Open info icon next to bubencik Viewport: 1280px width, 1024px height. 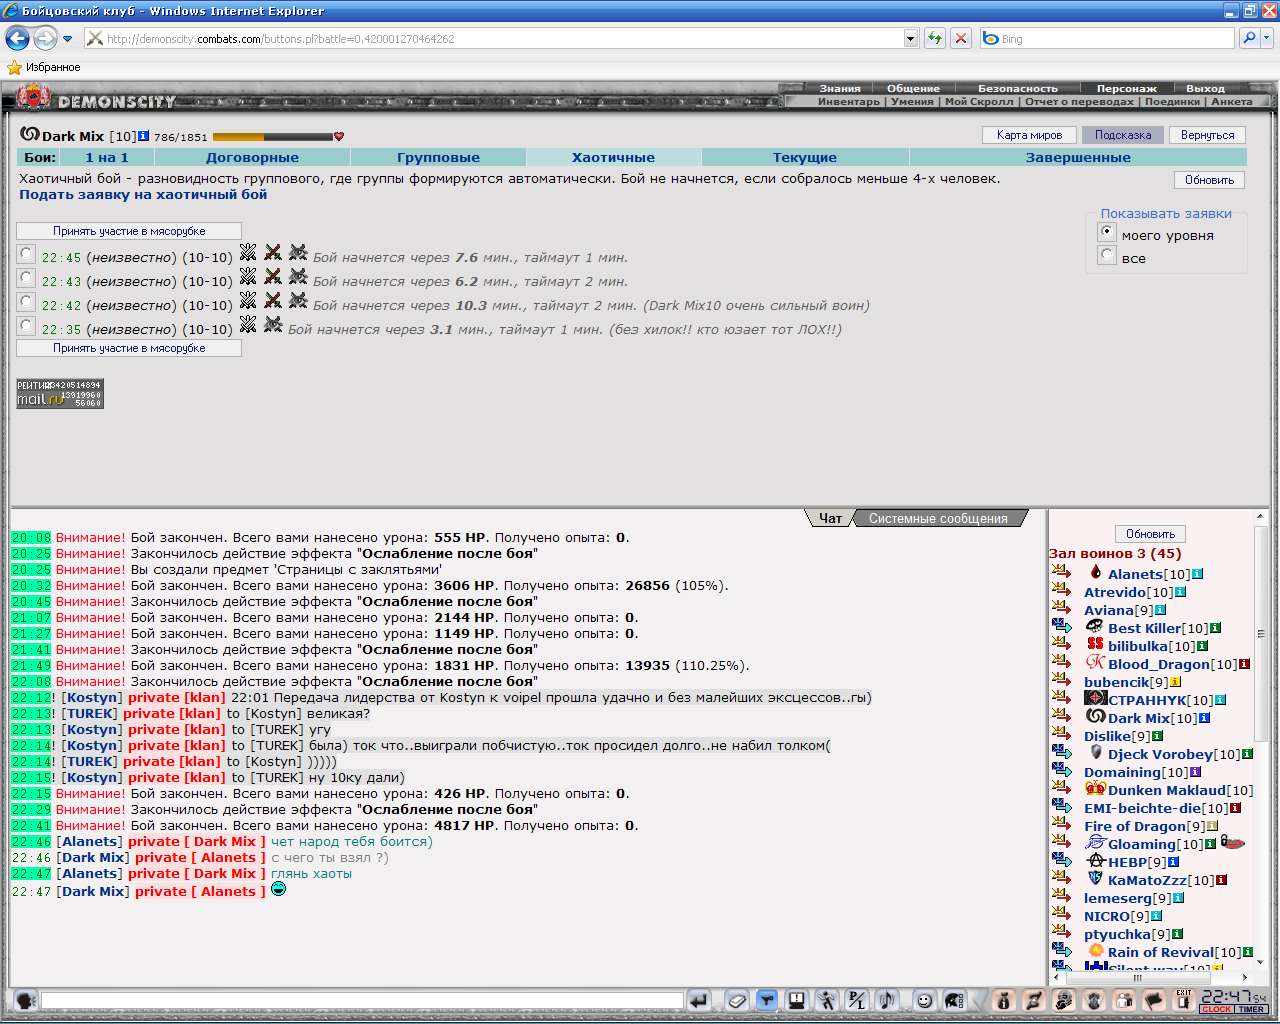[x=1175, y=682]
